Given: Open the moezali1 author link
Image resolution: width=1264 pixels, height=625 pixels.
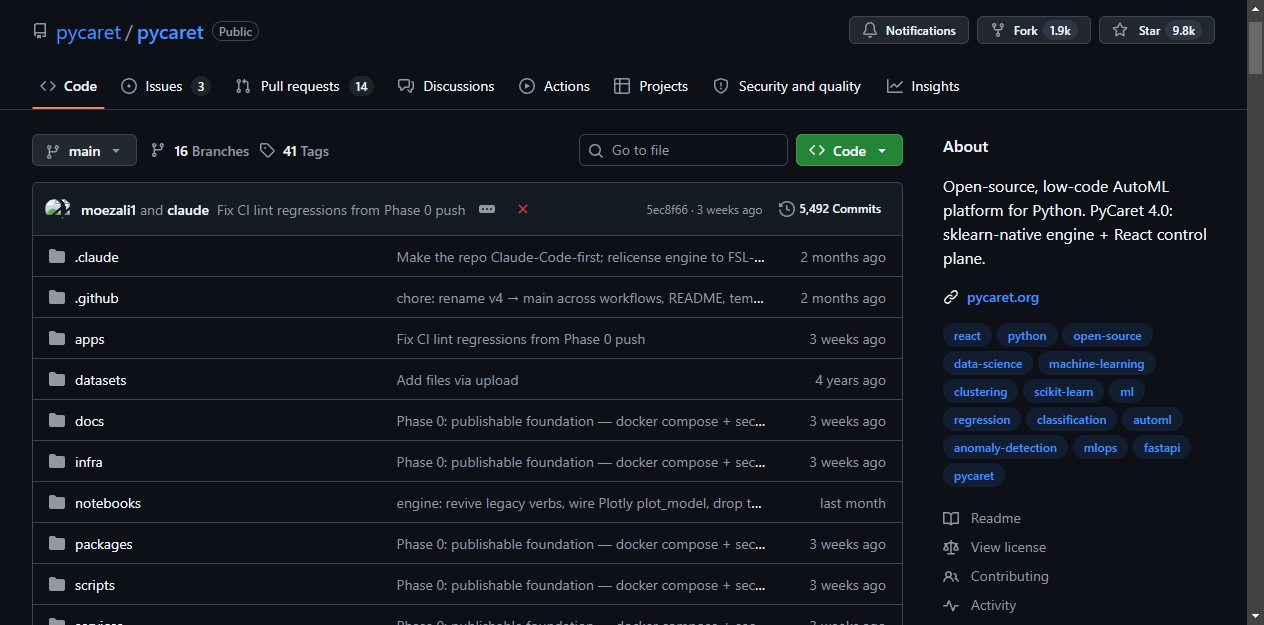Looking at the screenshot, I should point(108,210).
